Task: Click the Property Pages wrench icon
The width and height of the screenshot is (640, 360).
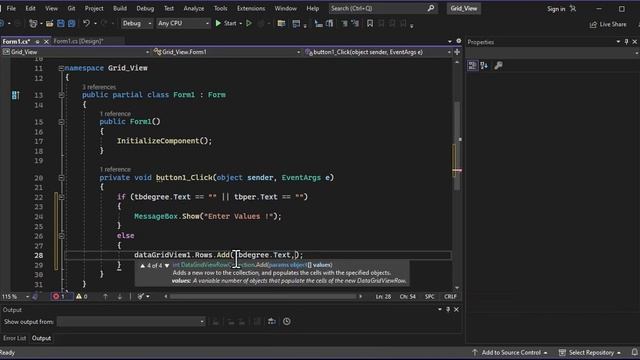Action: (498, 66)
